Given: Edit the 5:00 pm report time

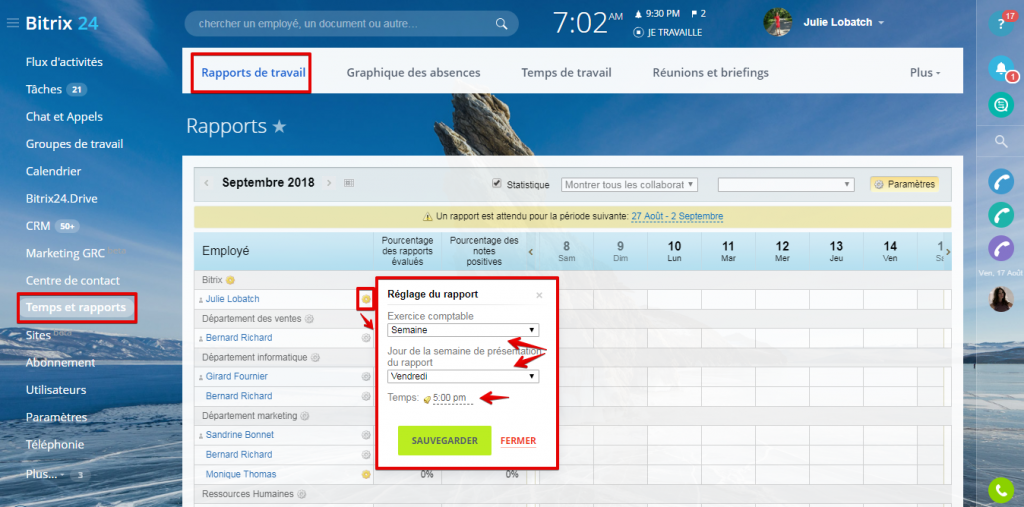Looking at the screenshot, I should [449, 397].
